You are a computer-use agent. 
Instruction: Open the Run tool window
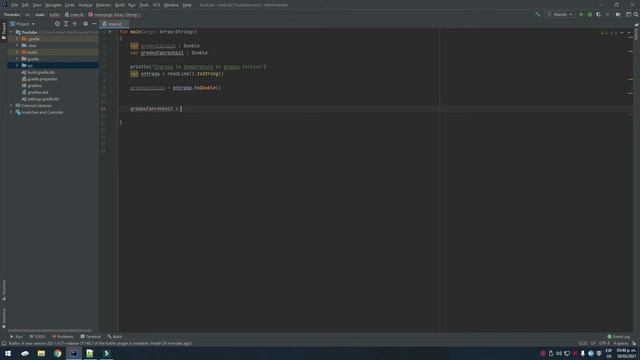(x=16, y=337)
